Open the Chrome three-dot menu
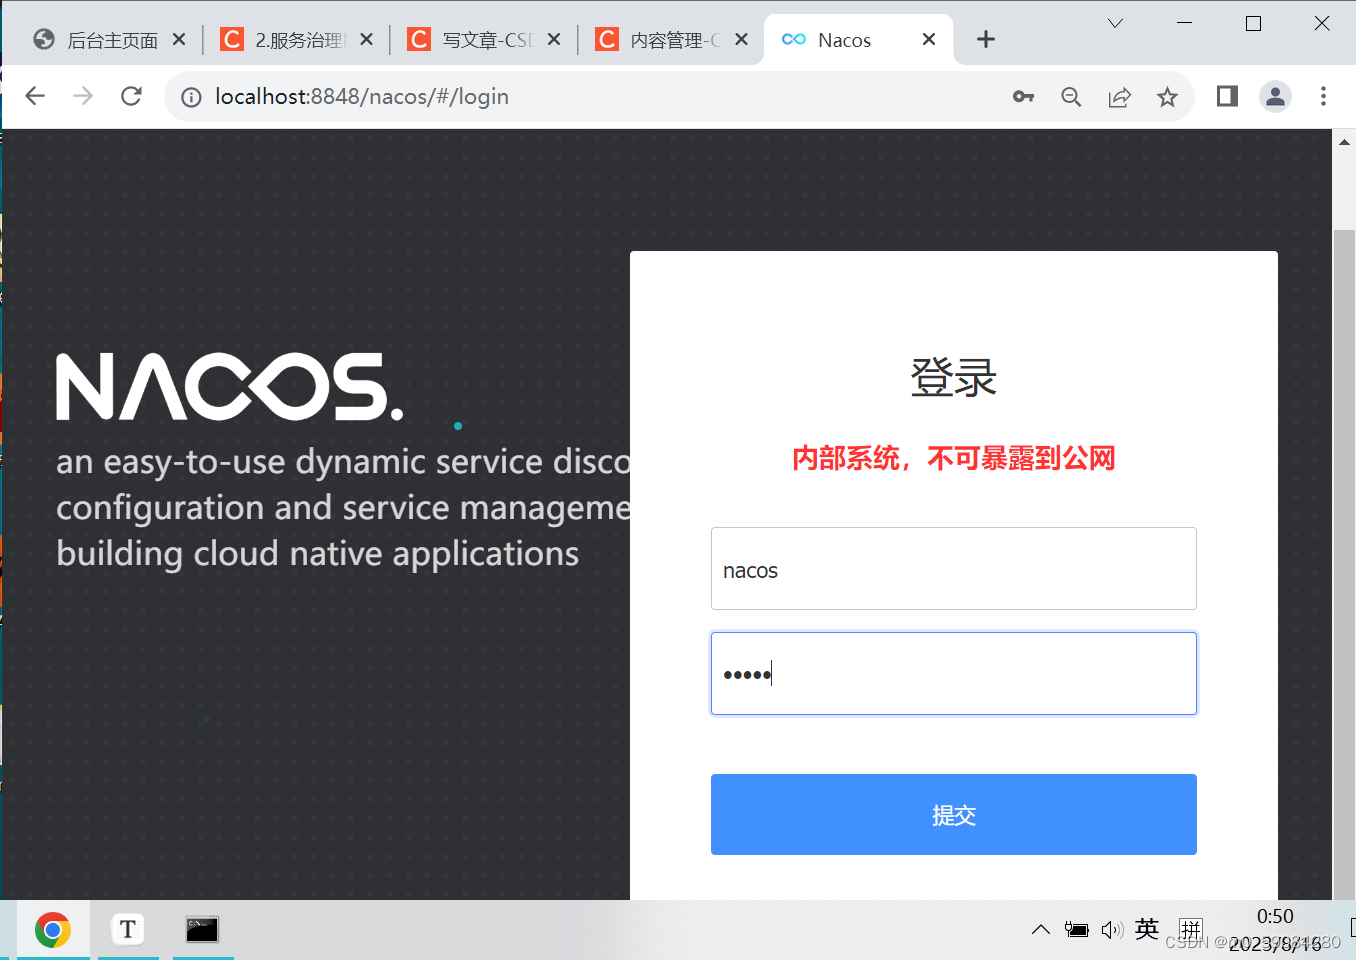This screenshot has height=960, width=1356. pos(1323,96)
